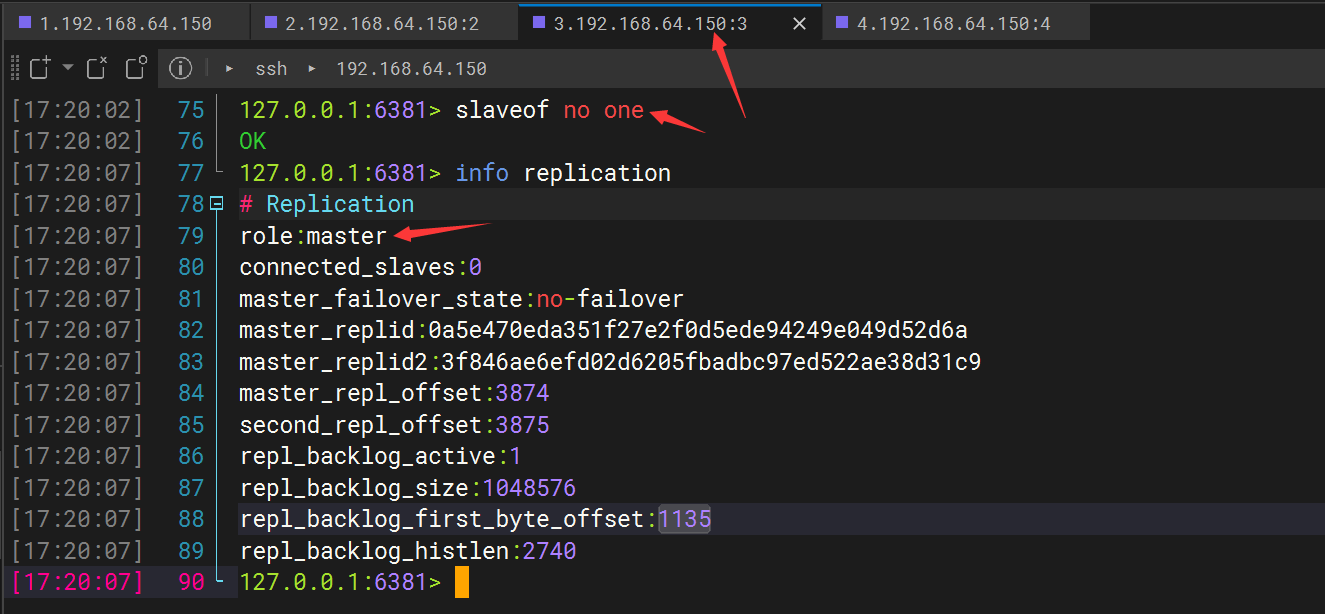
Task: Expand the arrow before ssh in breadcrumb
Action: [230, 69]
